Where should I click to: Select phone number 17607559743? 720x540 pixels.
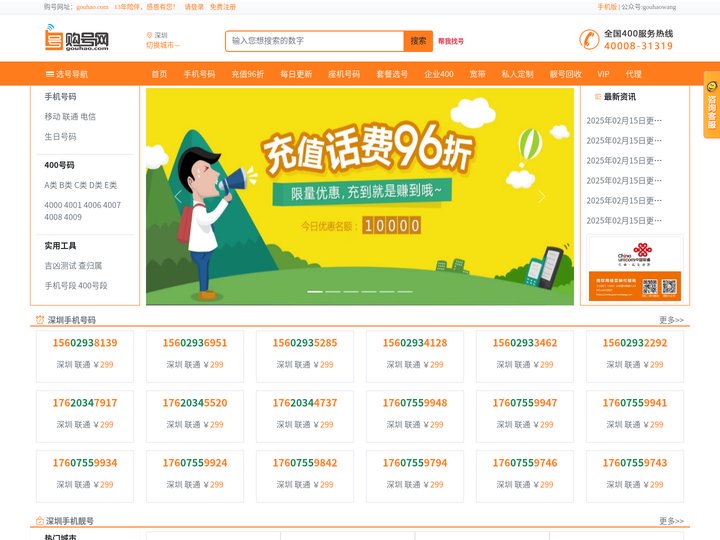coord(635,462)
